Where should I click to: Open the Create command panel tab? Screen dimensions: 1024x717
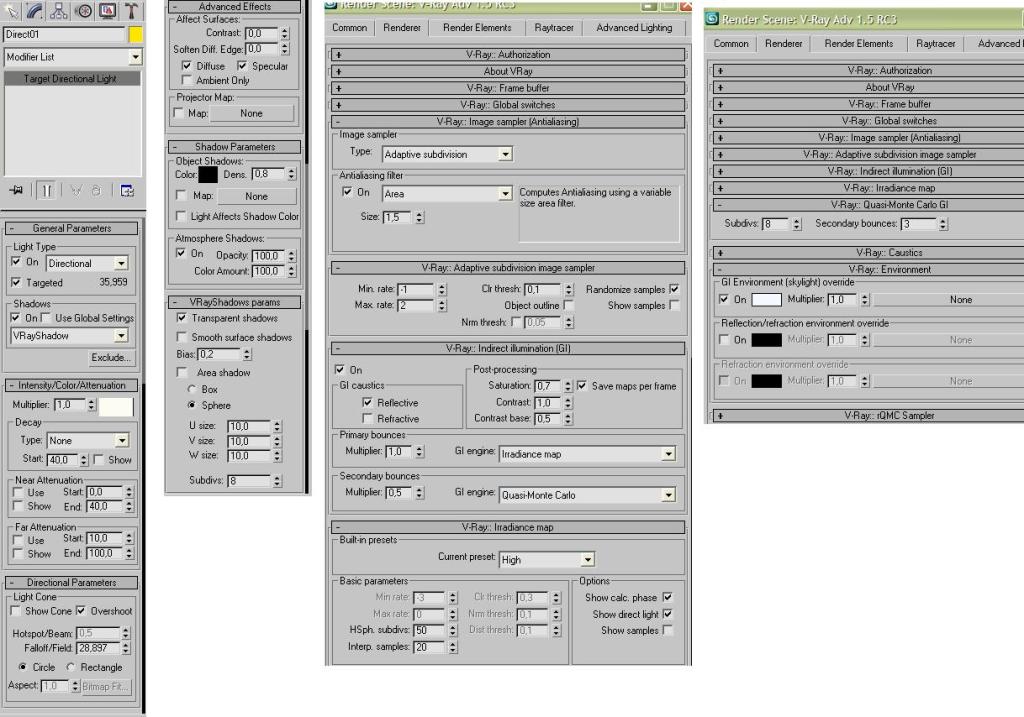click(x=12, y=10)
